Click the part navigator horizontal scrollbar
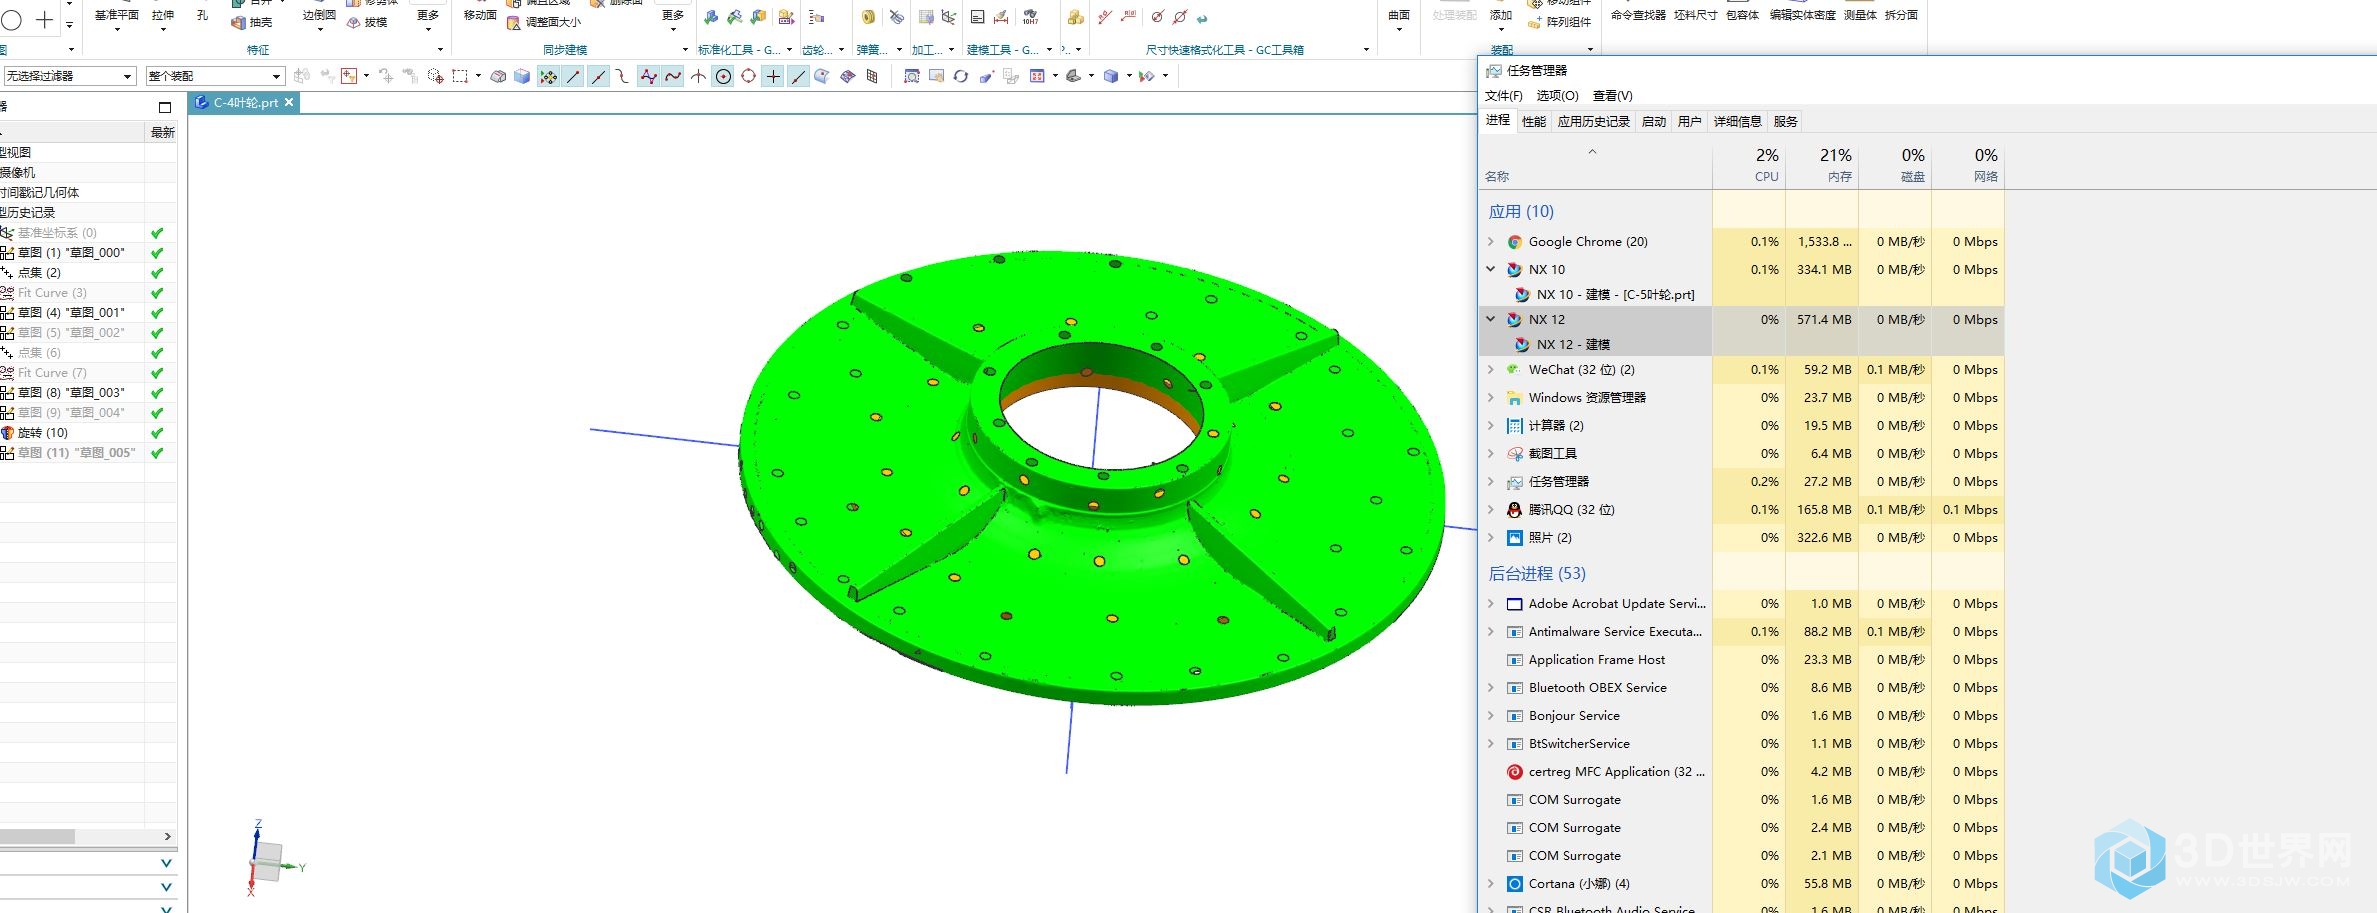This screenshot has width=2377, height=913. point(37,836)
